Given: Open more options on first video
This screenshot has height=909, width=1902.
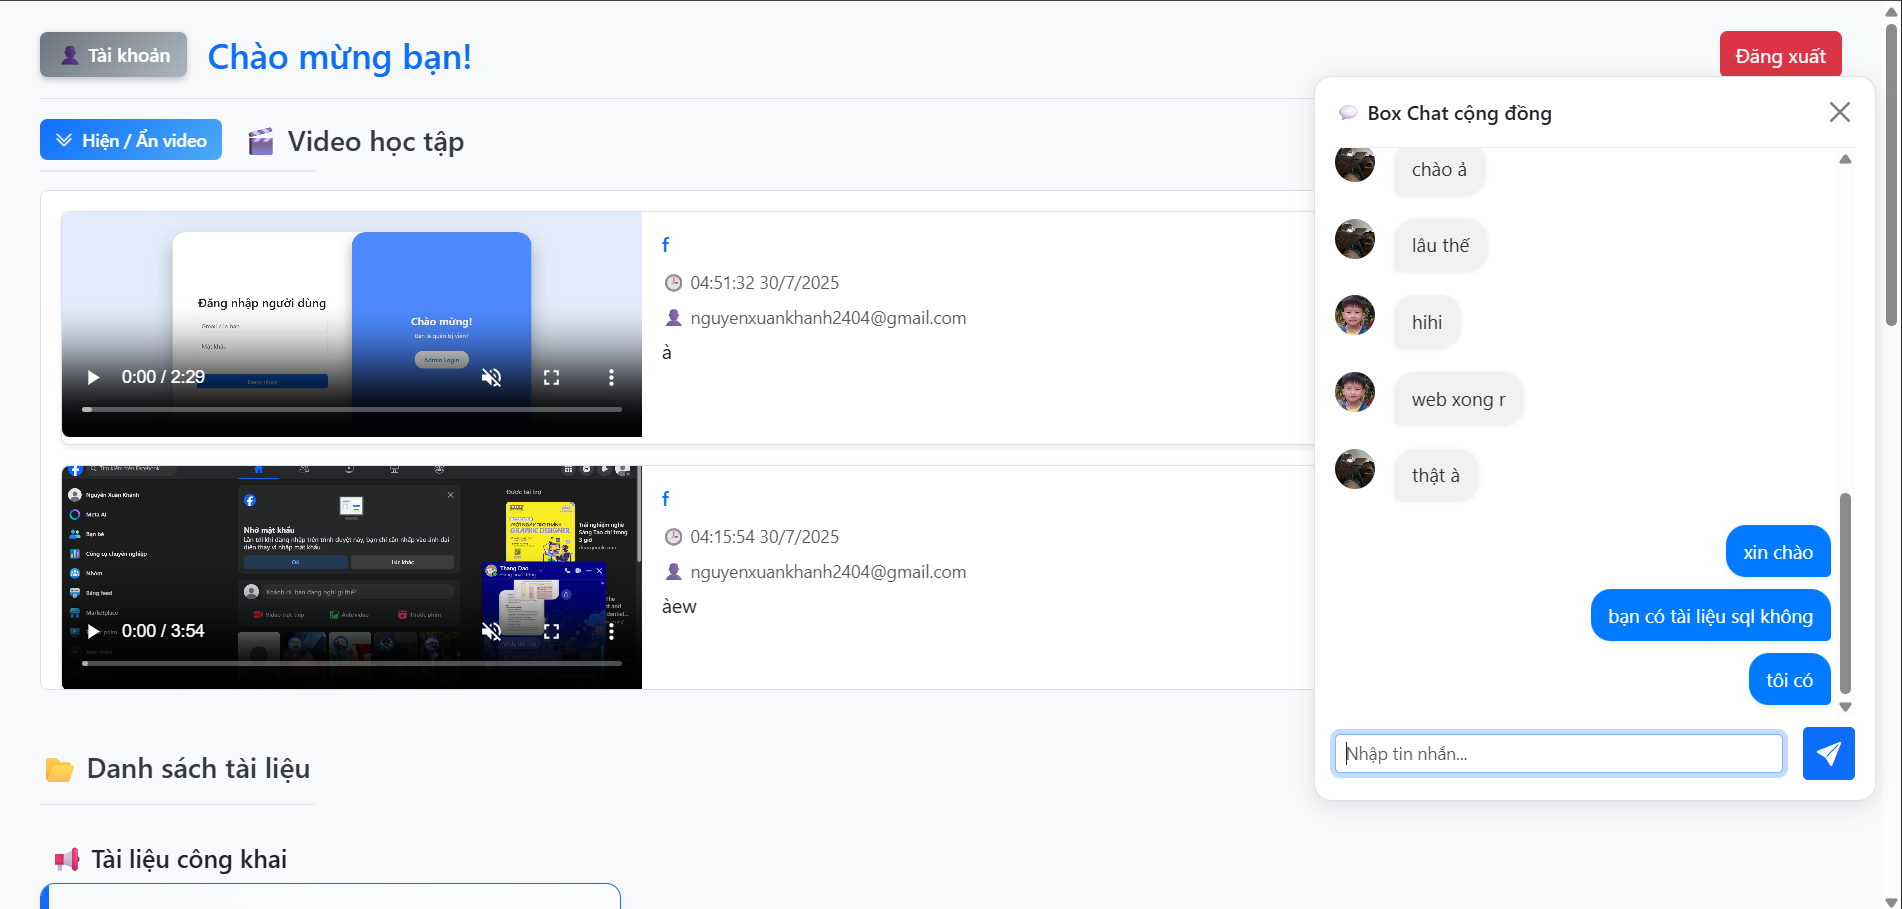Looking at the screenshot, I should 611,377.
